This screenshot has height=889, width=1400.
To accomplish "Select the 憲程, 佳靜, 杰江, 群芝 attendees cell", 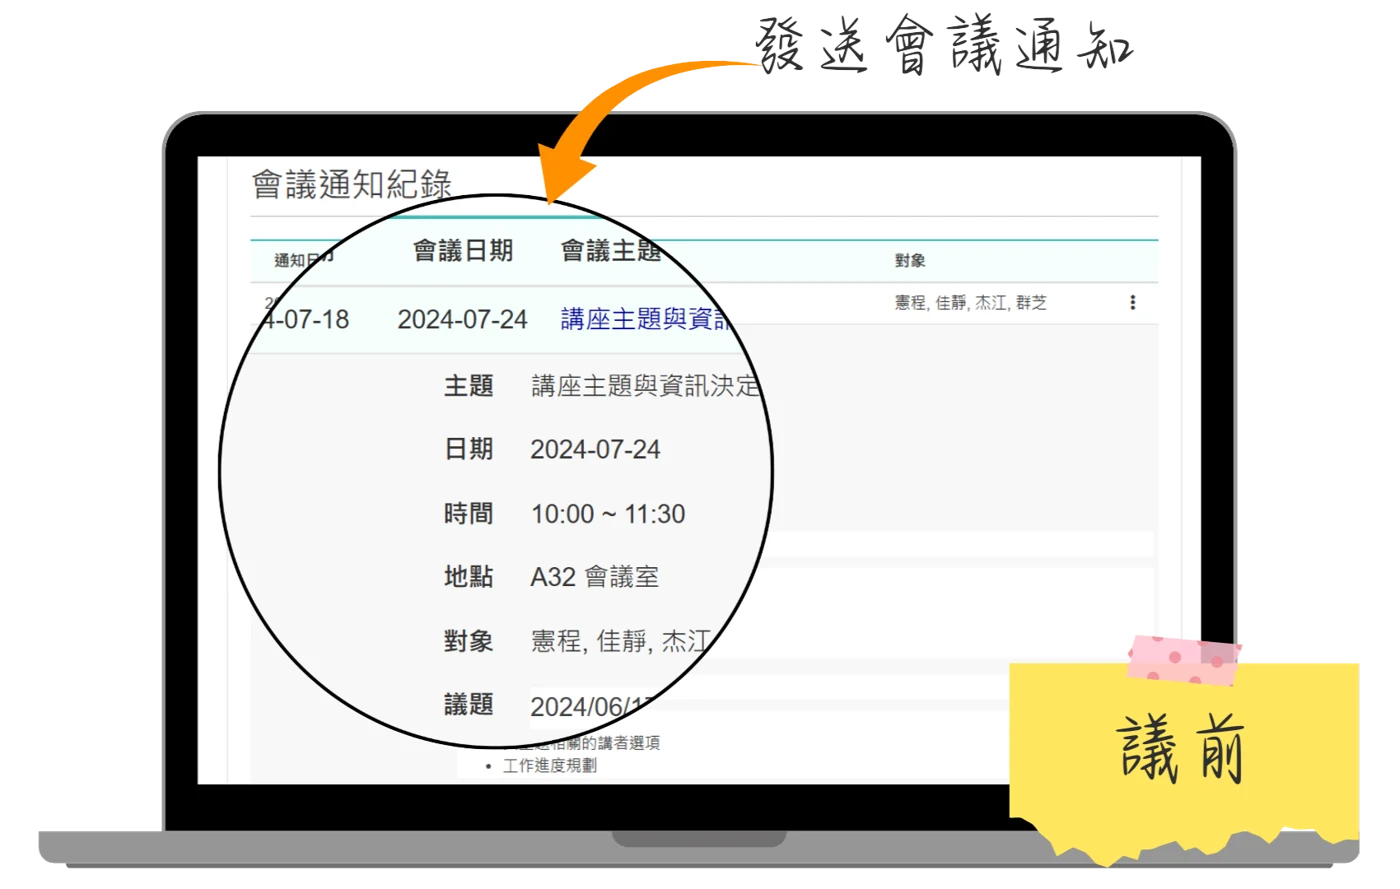I will (970, 303).
